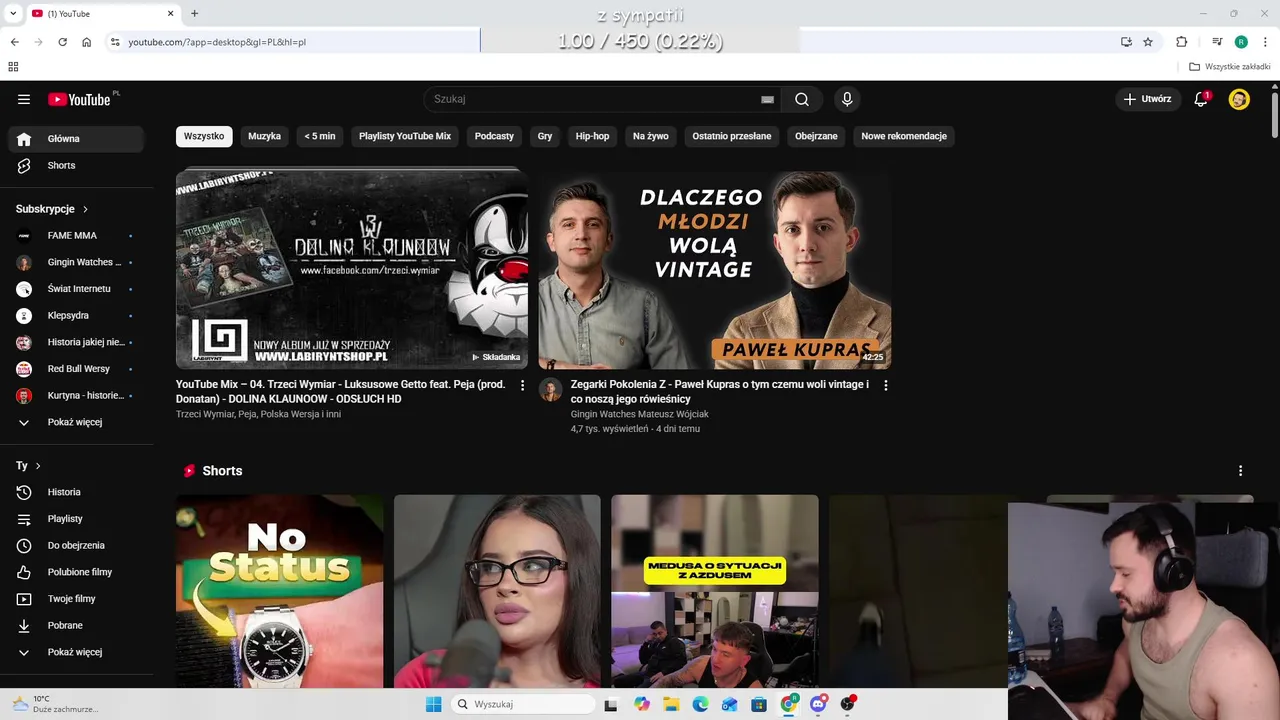Screen dimensions: 1280x720
Task: Open the Red Bull Wersy subscription
Action: (x=76, y=369)
